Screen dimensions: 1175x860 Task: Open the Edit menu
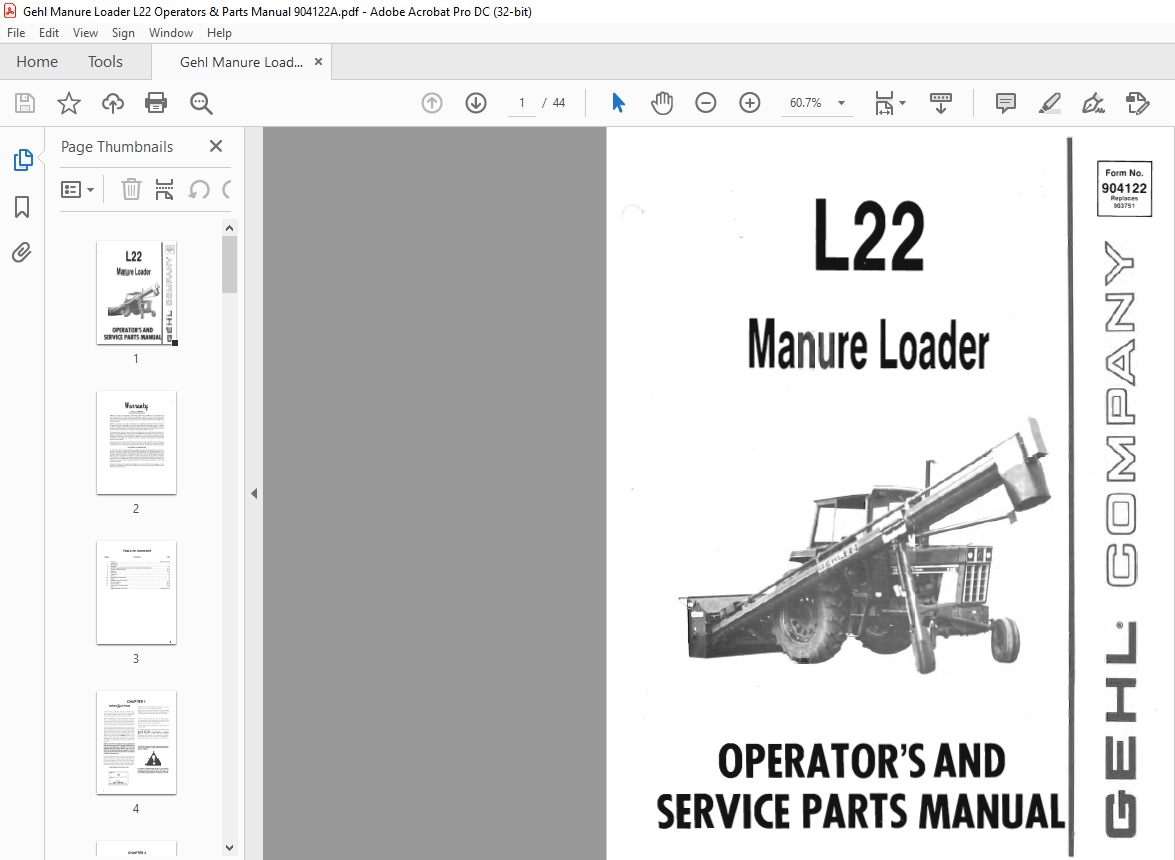click(49, 33)
